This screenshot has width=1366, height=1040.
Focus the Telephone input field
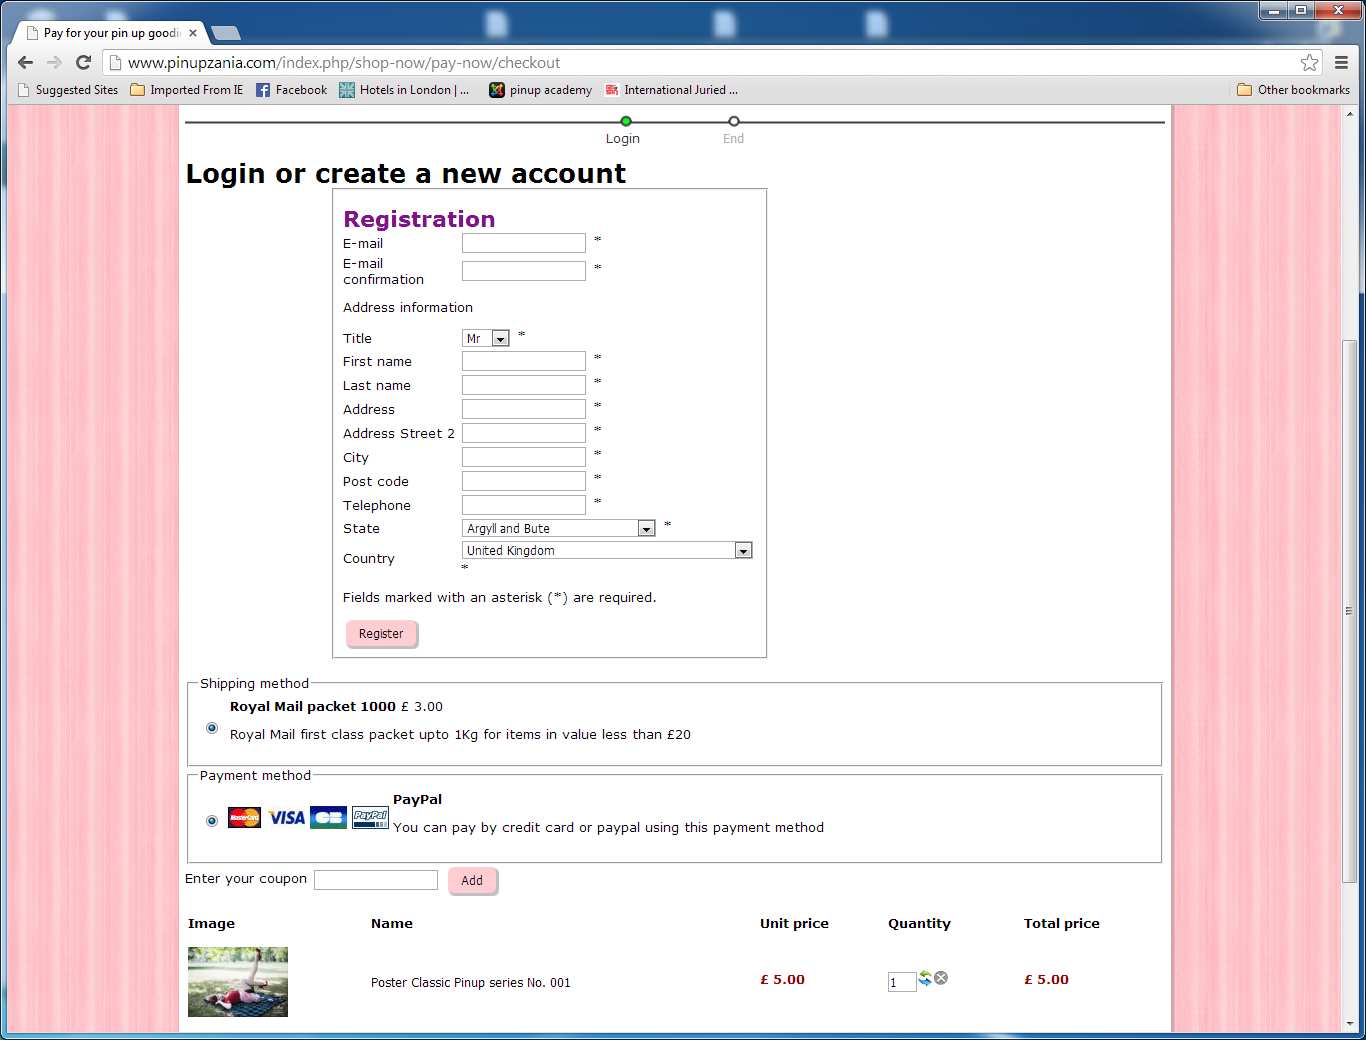tap(524, 505)
